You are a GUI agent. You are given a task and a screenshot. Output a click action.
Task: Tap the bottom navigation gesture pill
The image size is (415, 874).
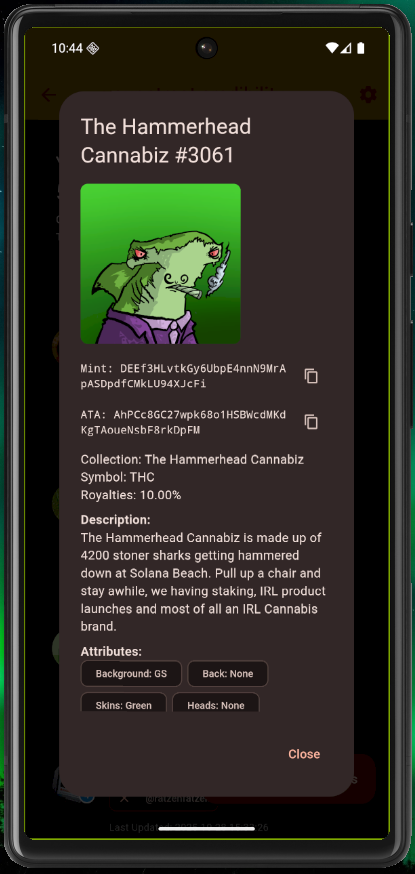pos(207,828)
